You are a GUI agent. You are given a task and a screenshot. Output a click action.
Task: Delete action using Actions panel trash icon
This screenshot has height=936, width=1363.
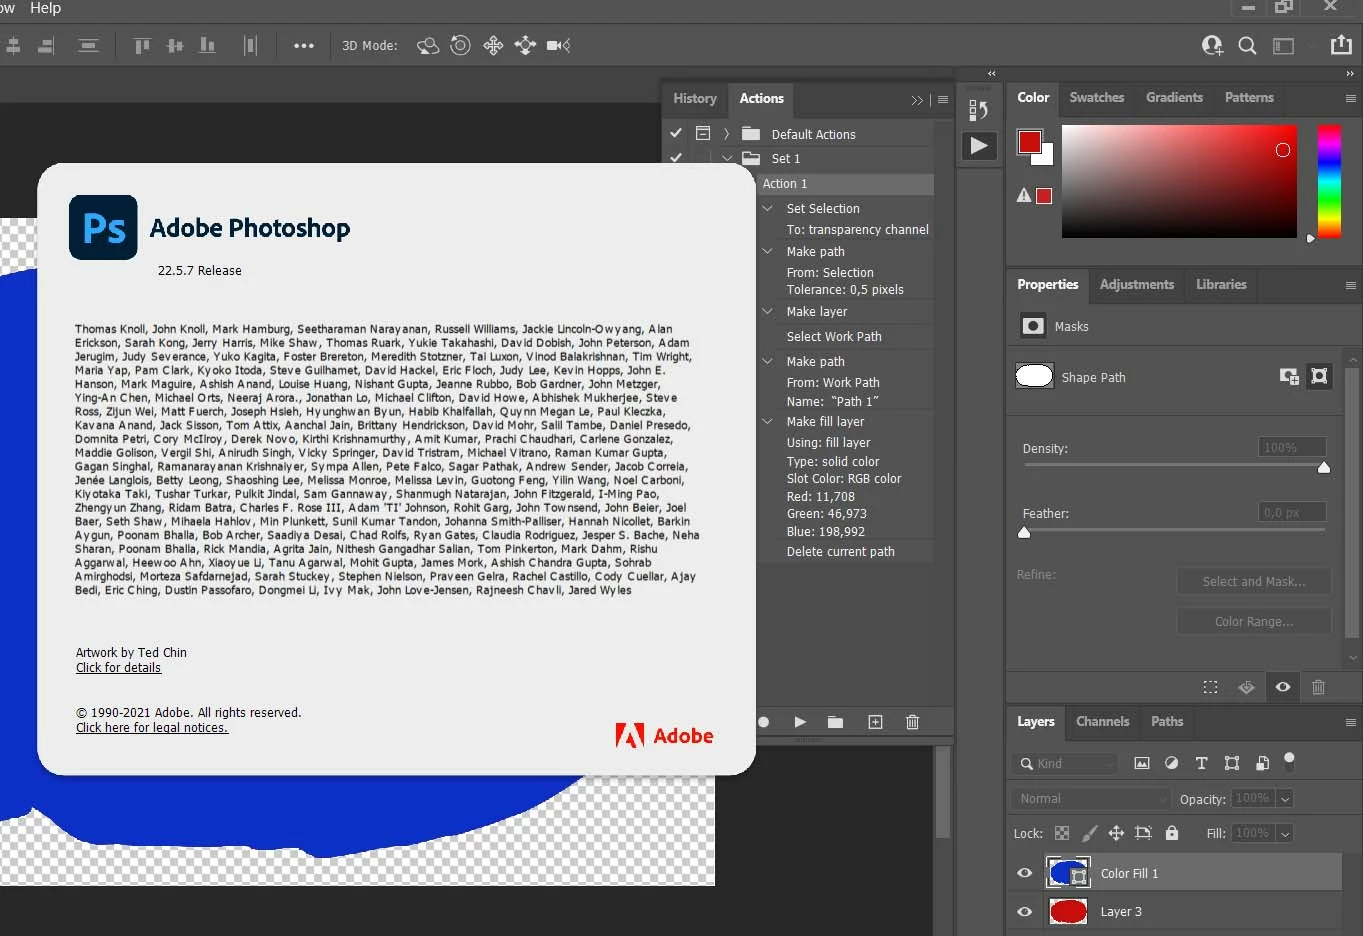[x=912, y=722]
